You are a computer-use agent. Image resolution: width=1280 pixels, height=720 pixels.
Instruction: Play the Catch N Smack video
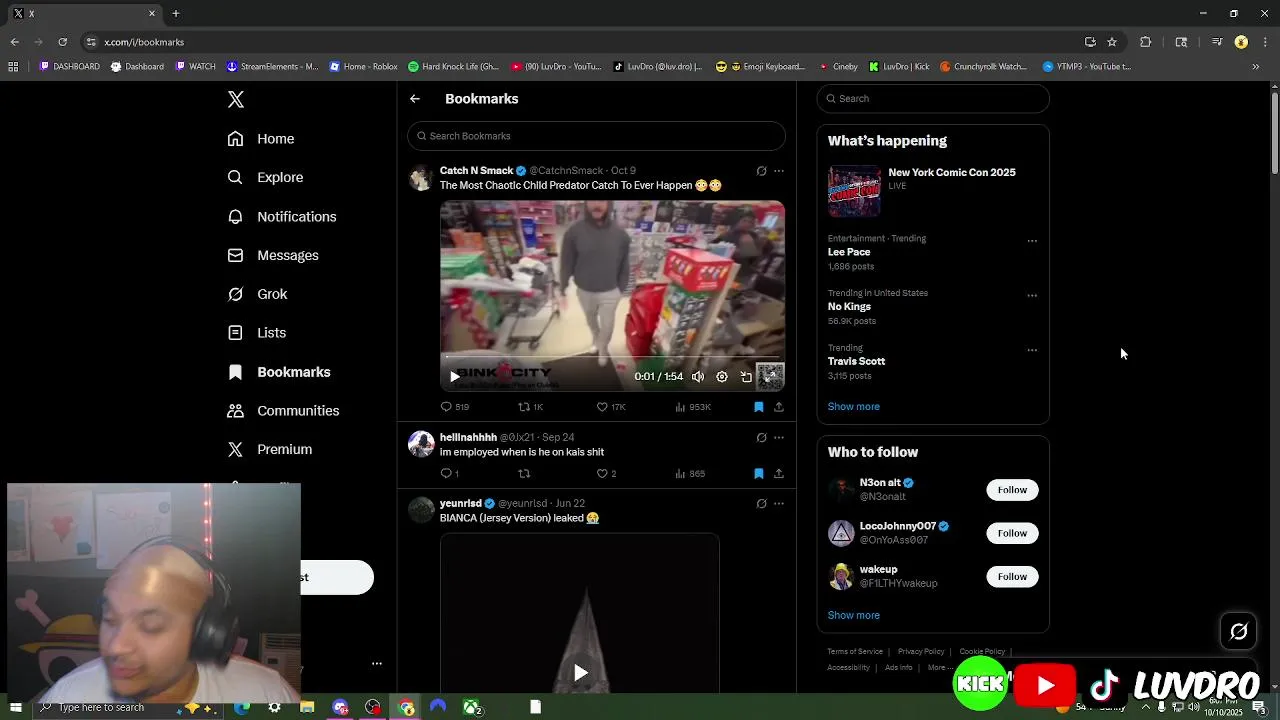[x=454, y=377]
